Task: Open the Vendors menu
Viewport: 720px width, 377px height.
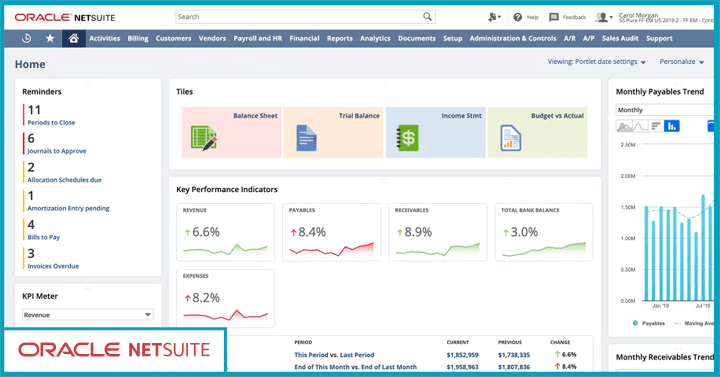Action: click(212, 39)
